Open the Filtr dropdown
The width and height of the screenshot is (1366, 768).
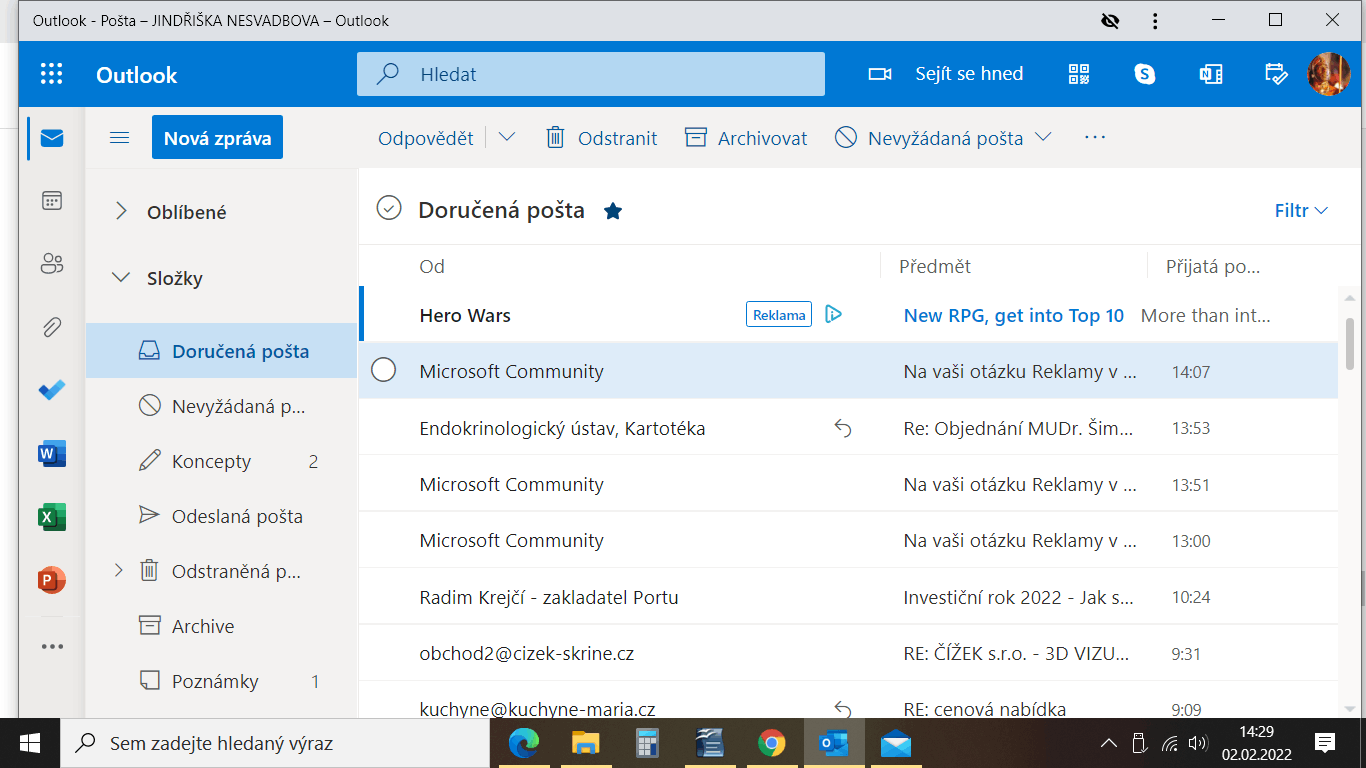(x=1301, y=210)
